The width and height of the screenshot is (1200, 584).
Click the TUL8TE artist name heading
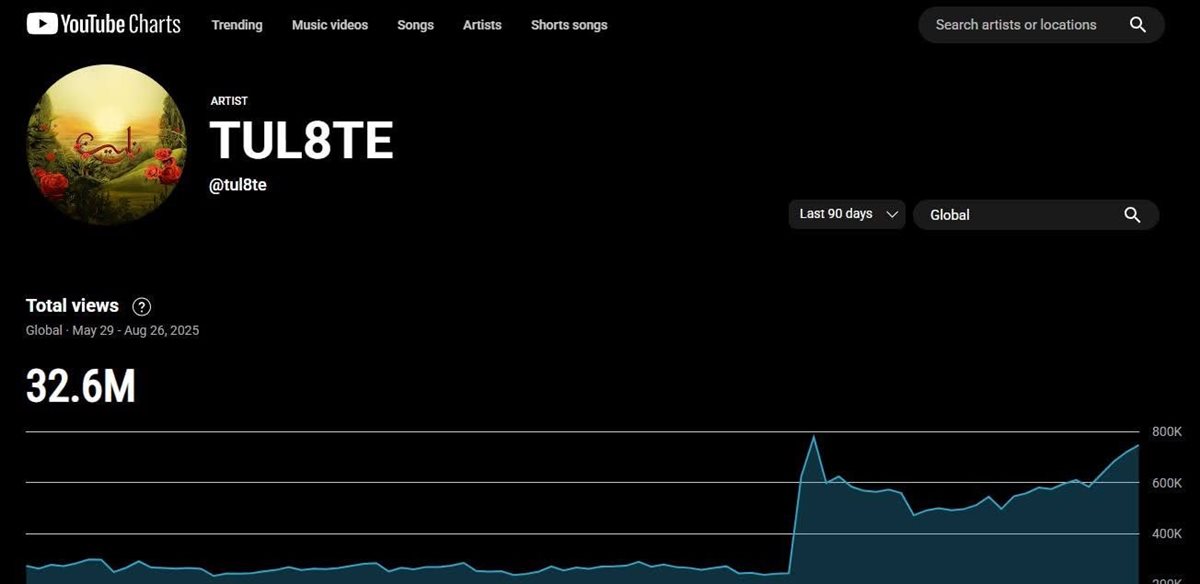[x=301, y=142]
